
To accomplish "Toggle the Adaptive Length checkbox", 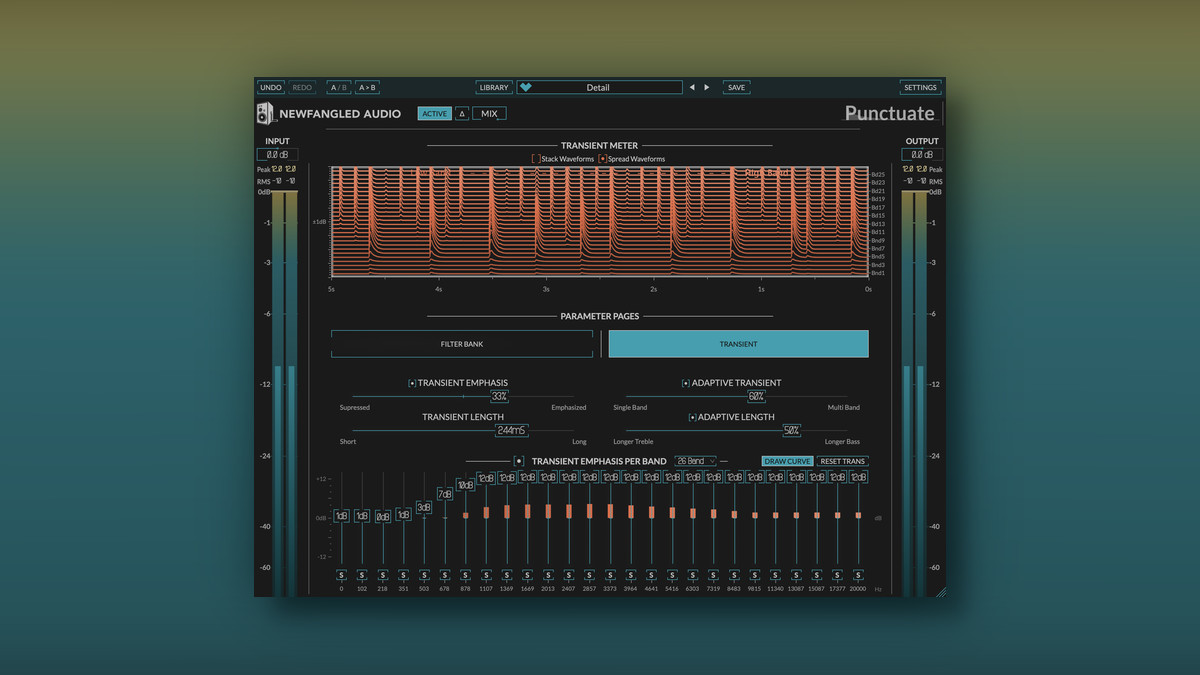I will click(x=692, y=417).
